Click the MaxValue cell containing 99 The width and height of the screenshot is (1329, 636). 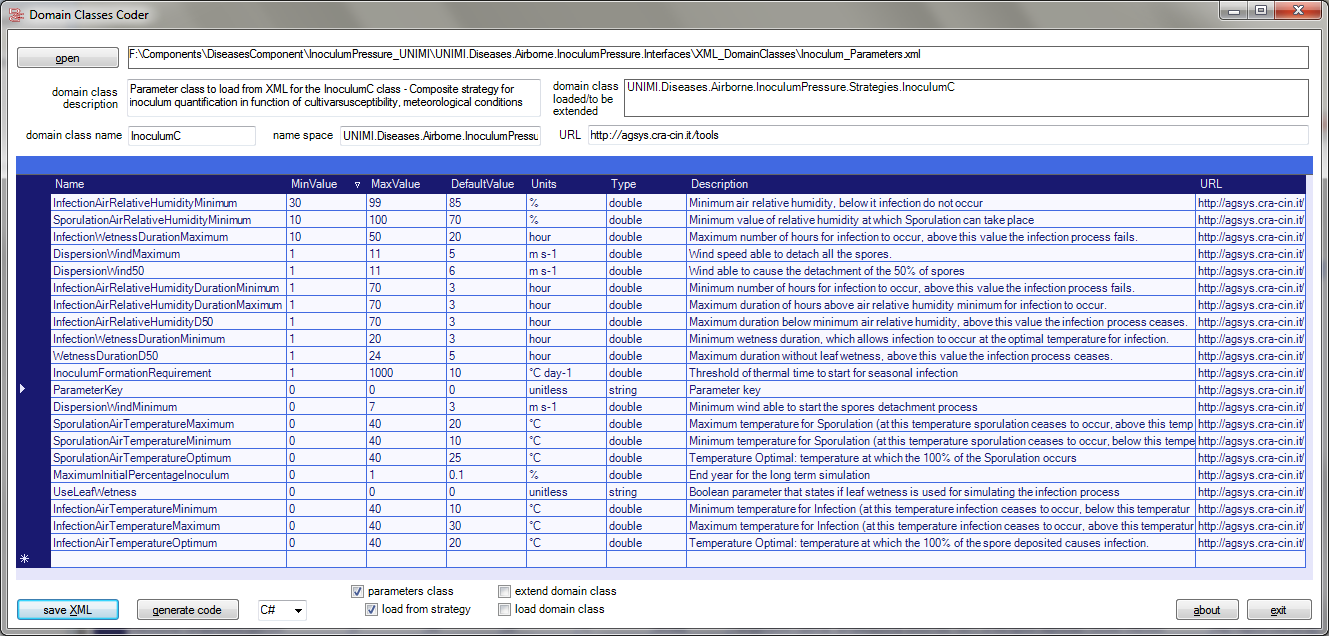pos(406,203)
